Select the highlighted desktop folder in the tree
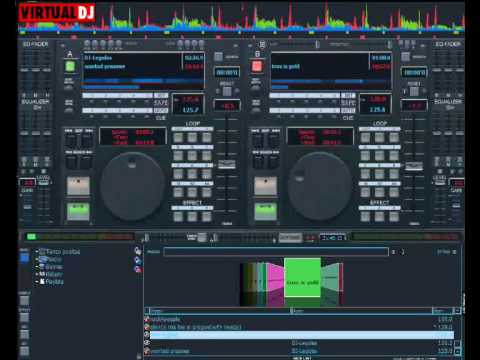The height and width of the screenshot is (360, 480). (x=51, y=259)
